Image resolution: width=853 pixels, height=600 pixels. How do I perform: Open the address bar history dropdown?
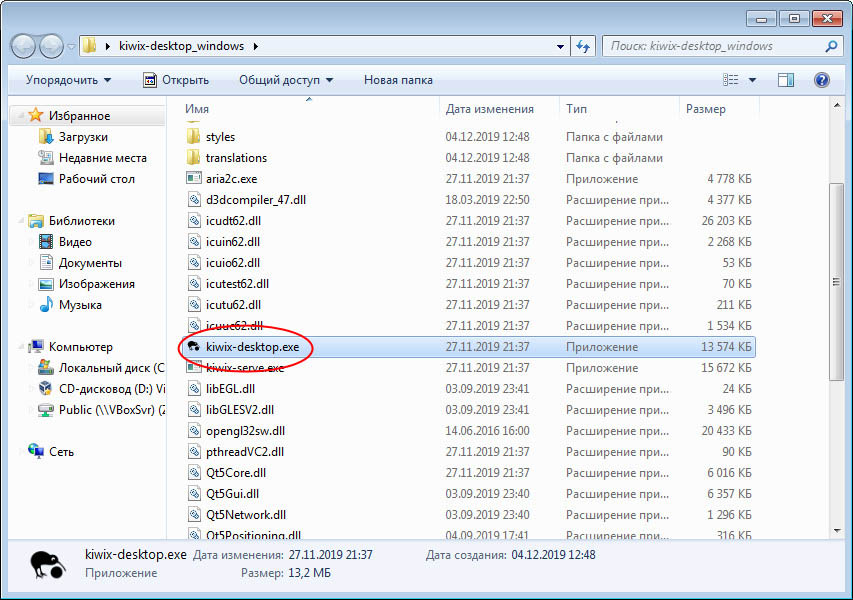pos(560,47)
